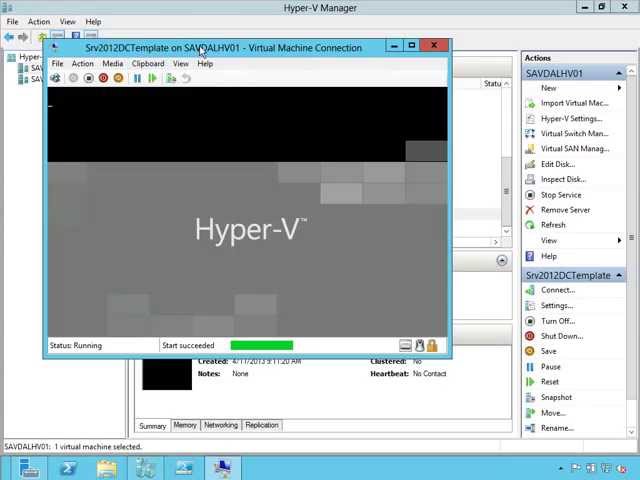The height and width of the screenshot is (480, 640).
Task: Click the greyed Start icon in VM toolbar
Action: [73, 78]
